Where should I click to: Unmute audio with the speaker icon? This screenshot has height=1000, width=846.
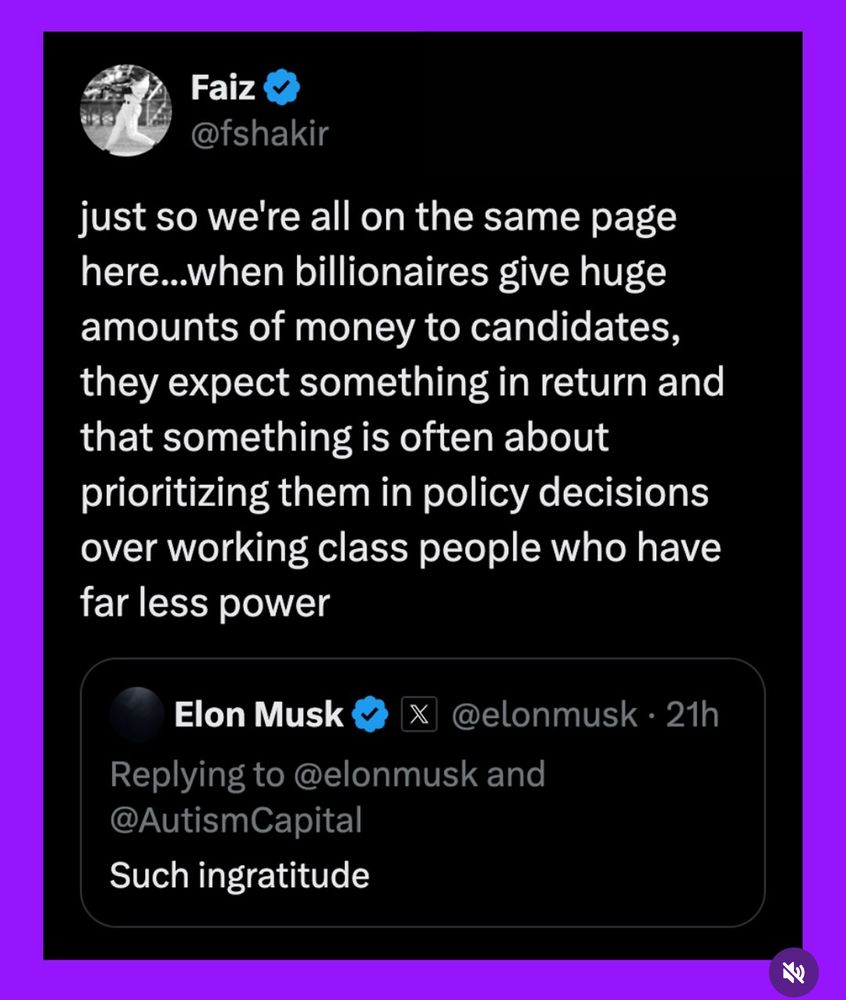[x=794, y=973]
